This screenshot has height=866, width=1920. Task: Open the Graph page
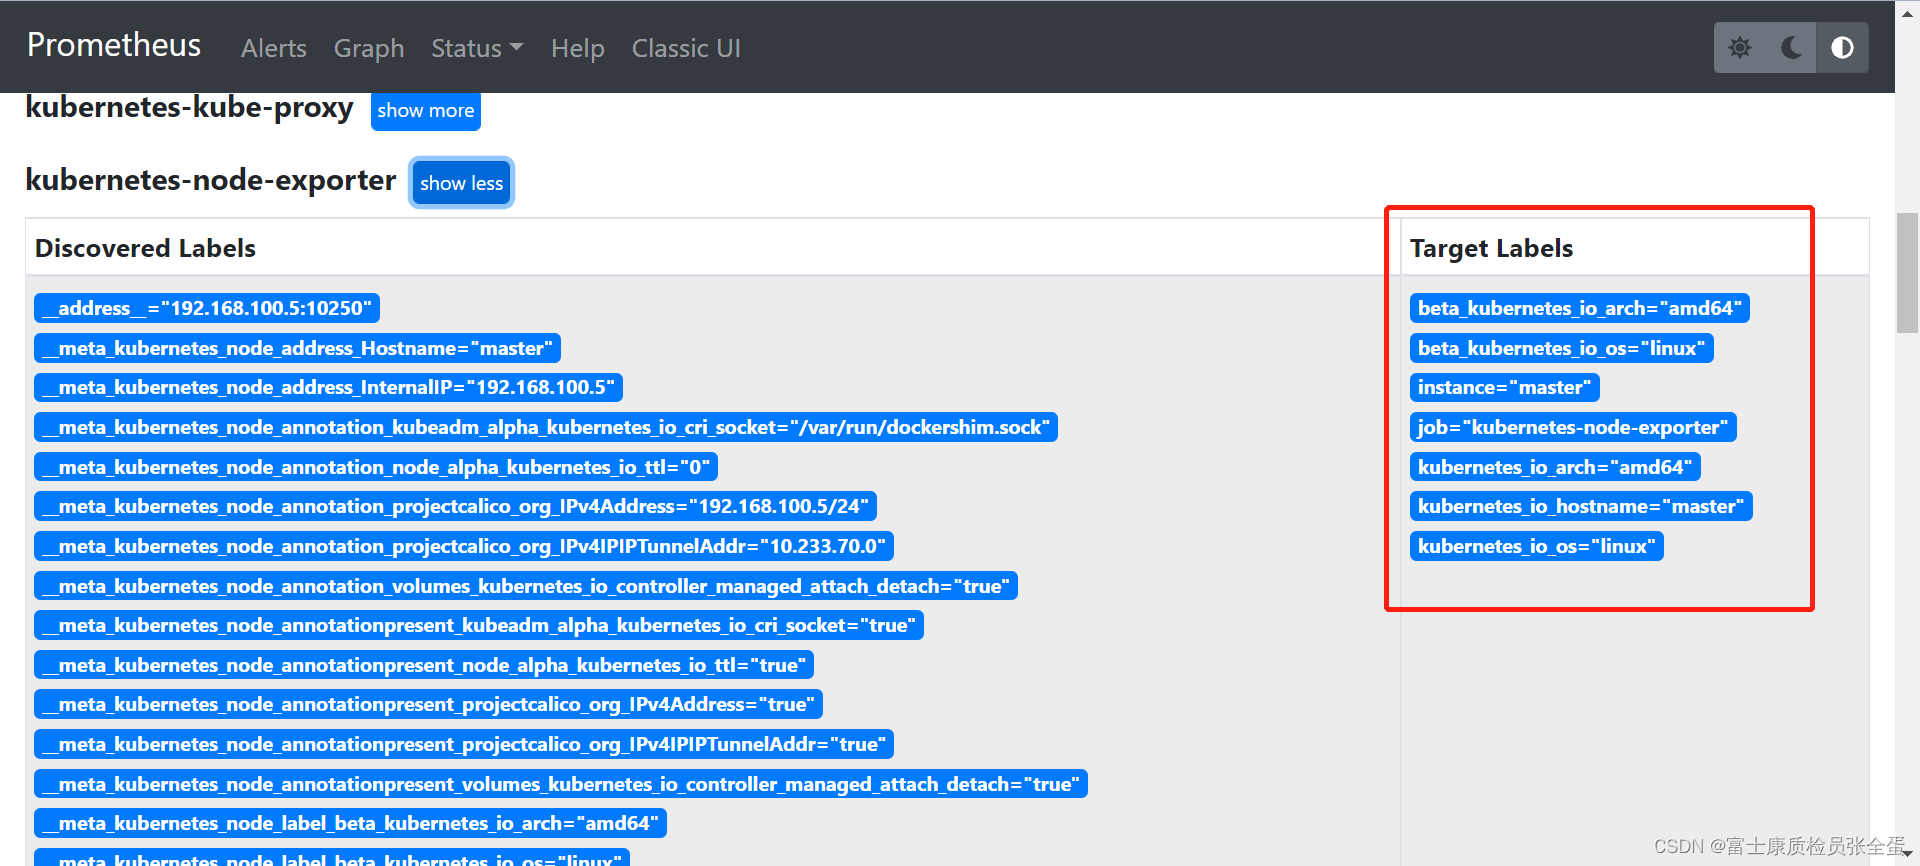(x=369, y=48)
